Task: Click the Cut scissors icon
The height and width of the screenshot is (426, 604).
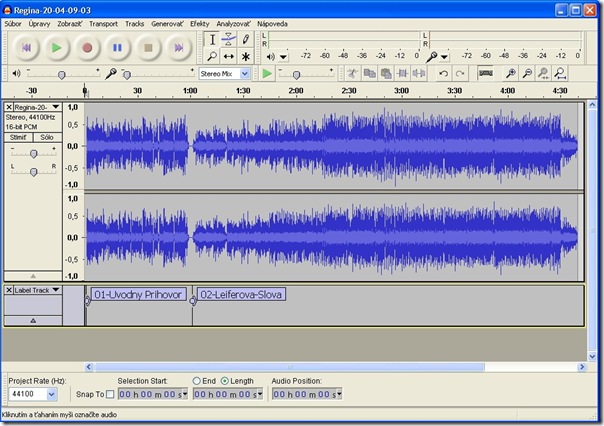Action: coord(352,73)
